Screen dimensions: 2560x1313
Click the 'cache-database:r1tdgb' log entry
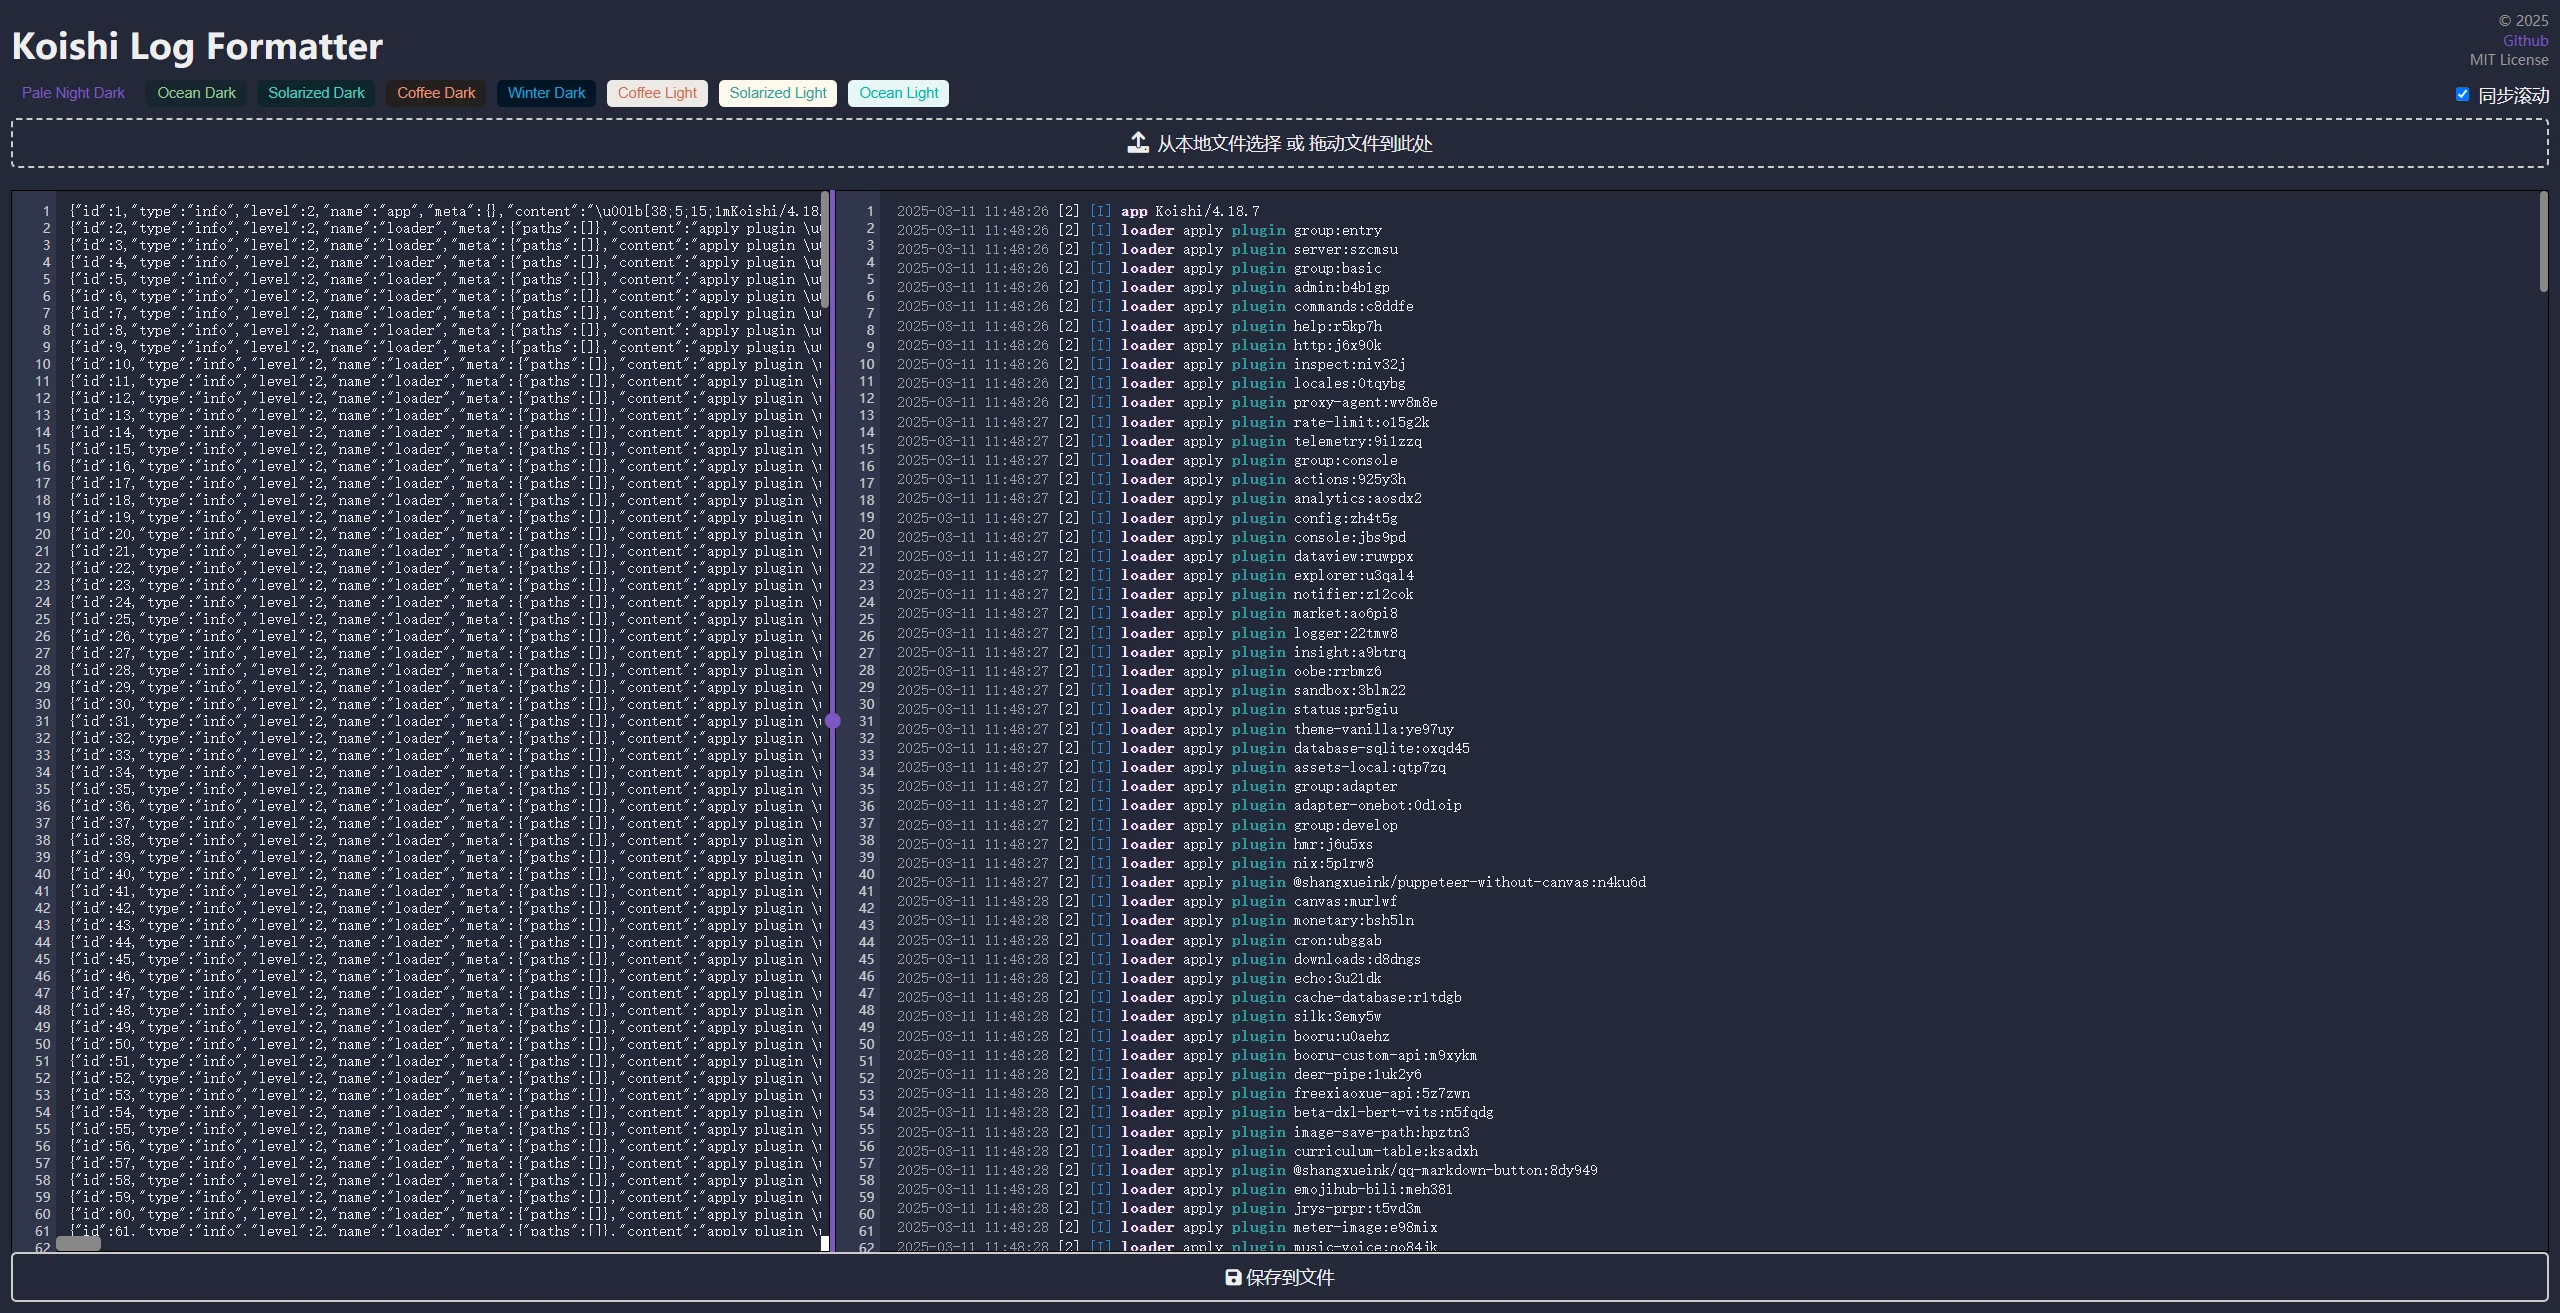[x=1179, y=997]
